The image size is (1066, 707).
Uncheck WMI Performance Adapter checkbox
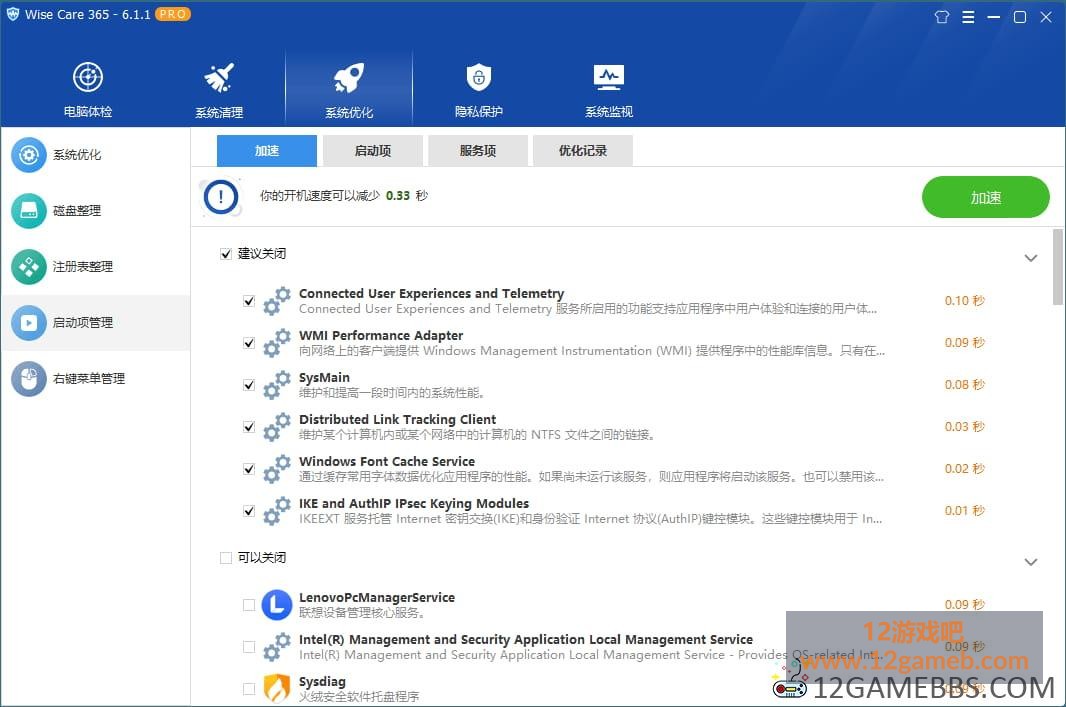coord(249,343)
